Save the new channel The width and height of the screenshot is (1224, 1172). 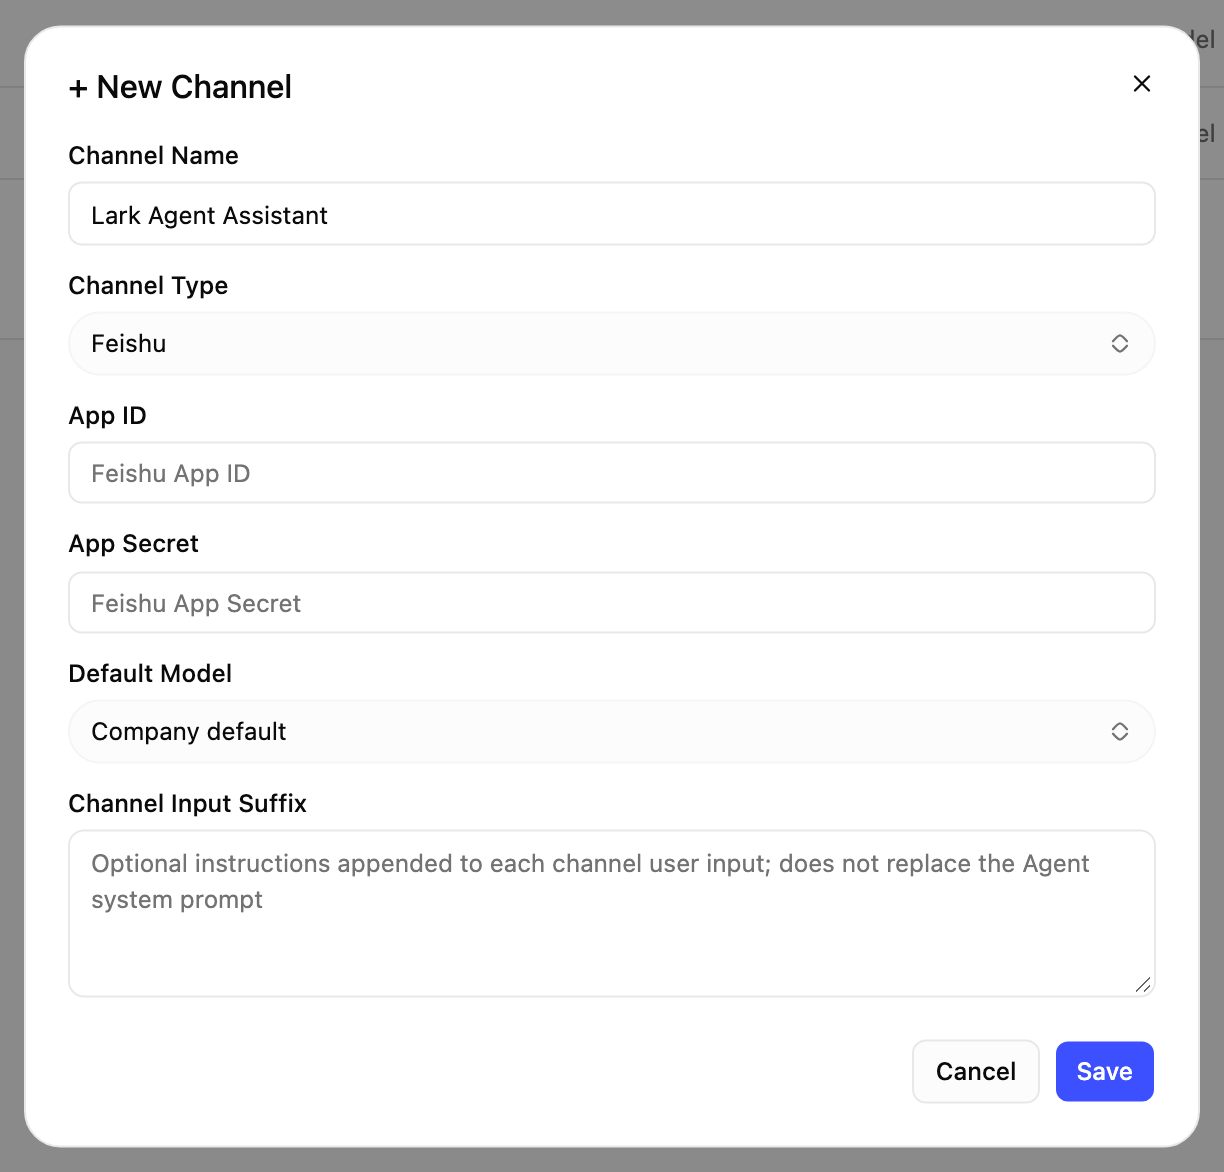coord(1105,1072)
